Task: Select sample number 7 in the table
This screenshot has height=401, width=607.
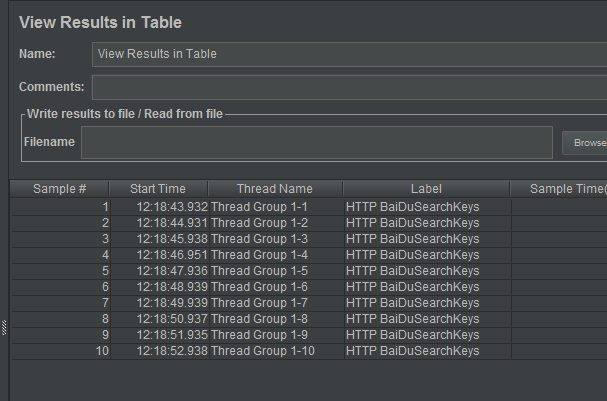Action: (x=309, y=303)
